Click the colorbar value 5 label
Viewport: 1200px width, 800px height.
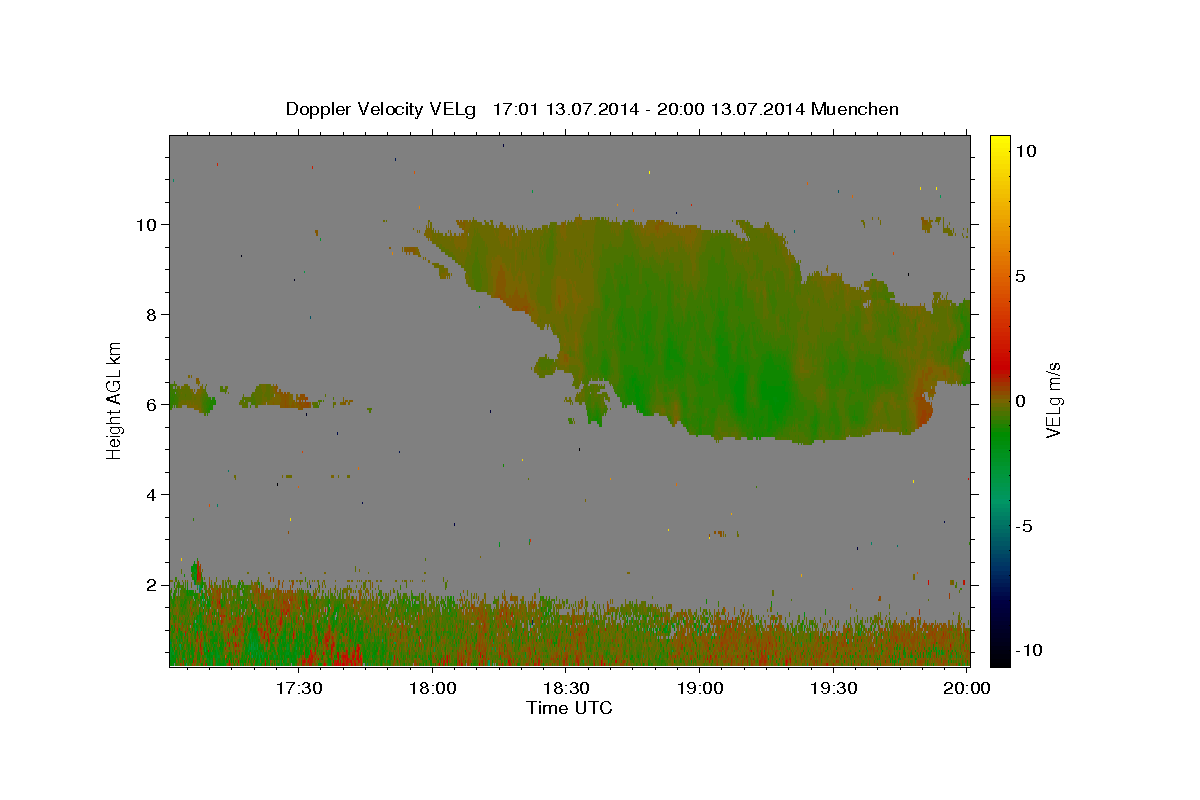[1020, 276]
